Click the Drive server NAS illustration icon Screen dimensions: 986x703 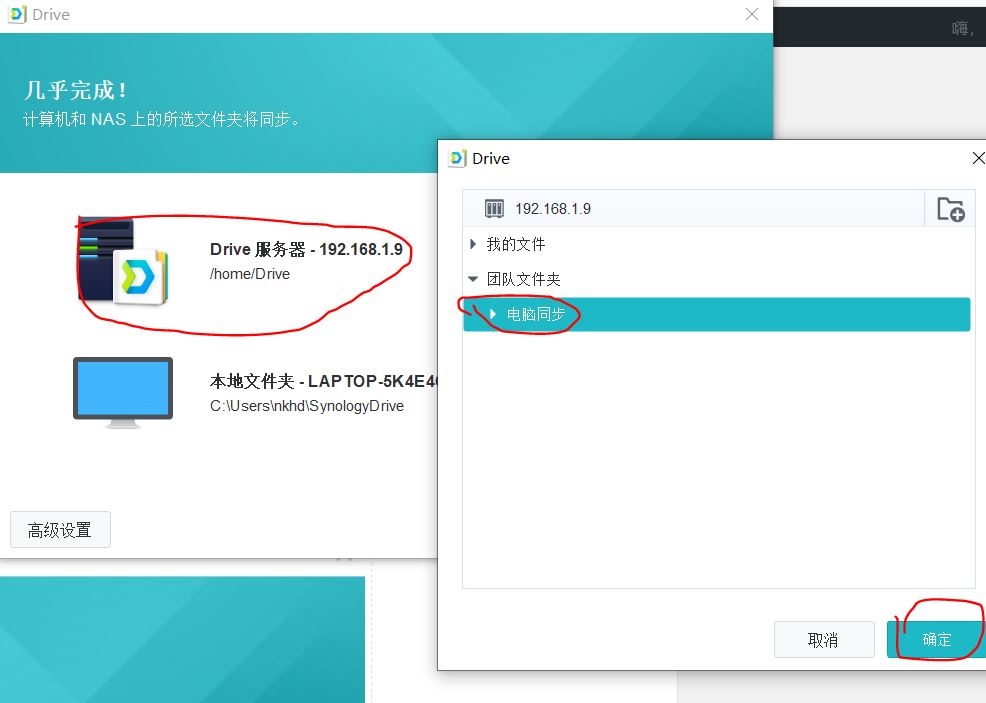(123, 262)
